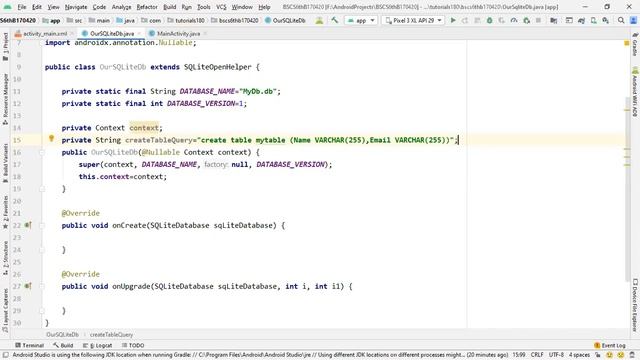Screen dimensions: 640x360
Task: Open the Gradle panel on right edge
Action: coord(635,44)
